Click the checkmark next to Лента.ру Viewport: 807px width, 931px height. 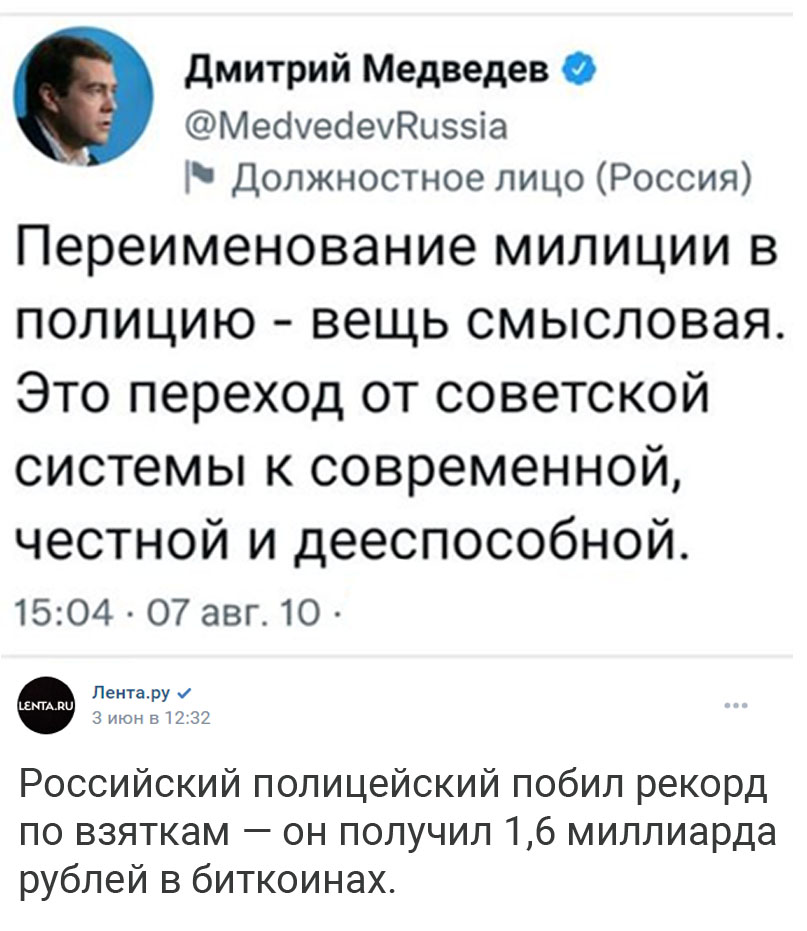[x=184, y=692]
